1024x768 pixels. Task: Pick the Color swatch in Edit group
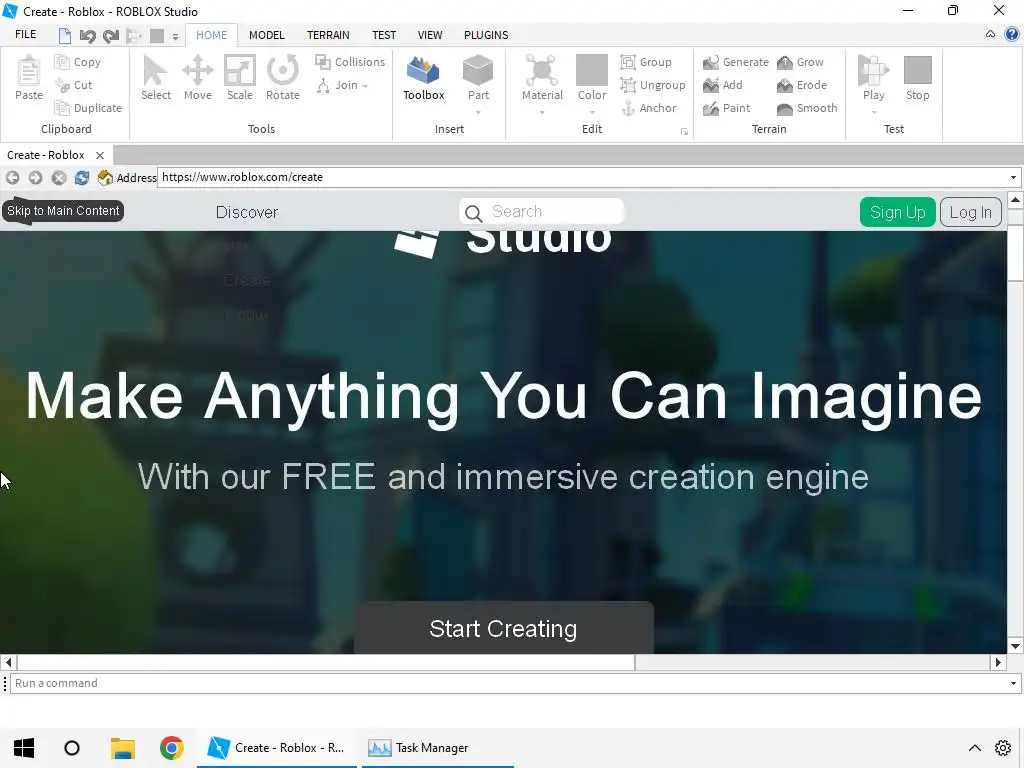click(592, 71)
